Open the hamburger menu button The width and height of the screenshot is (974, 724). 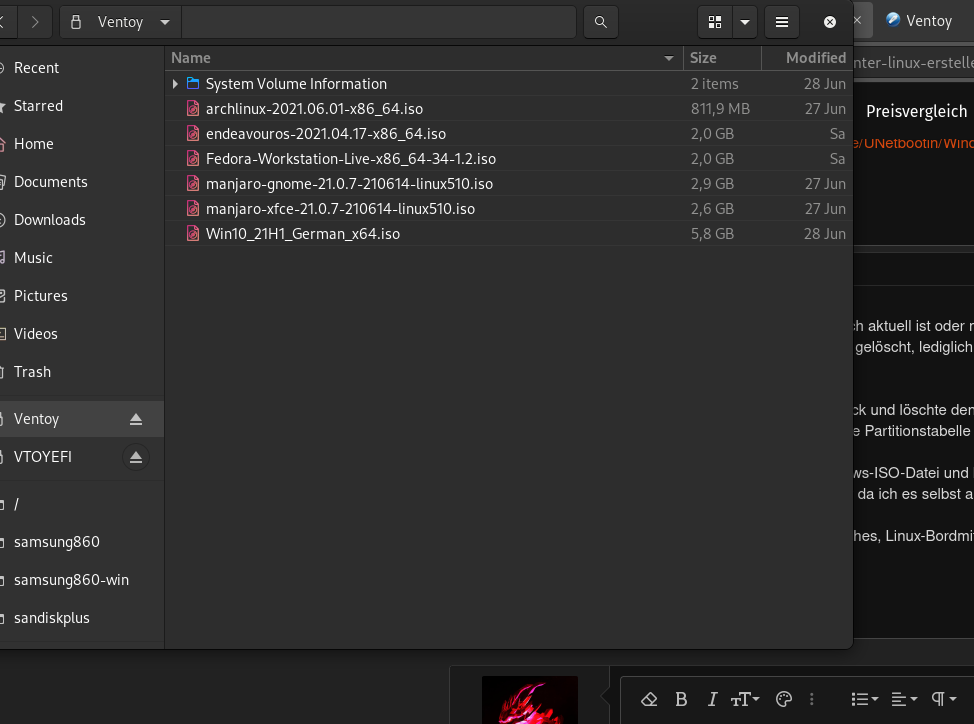tap(781, 22)
